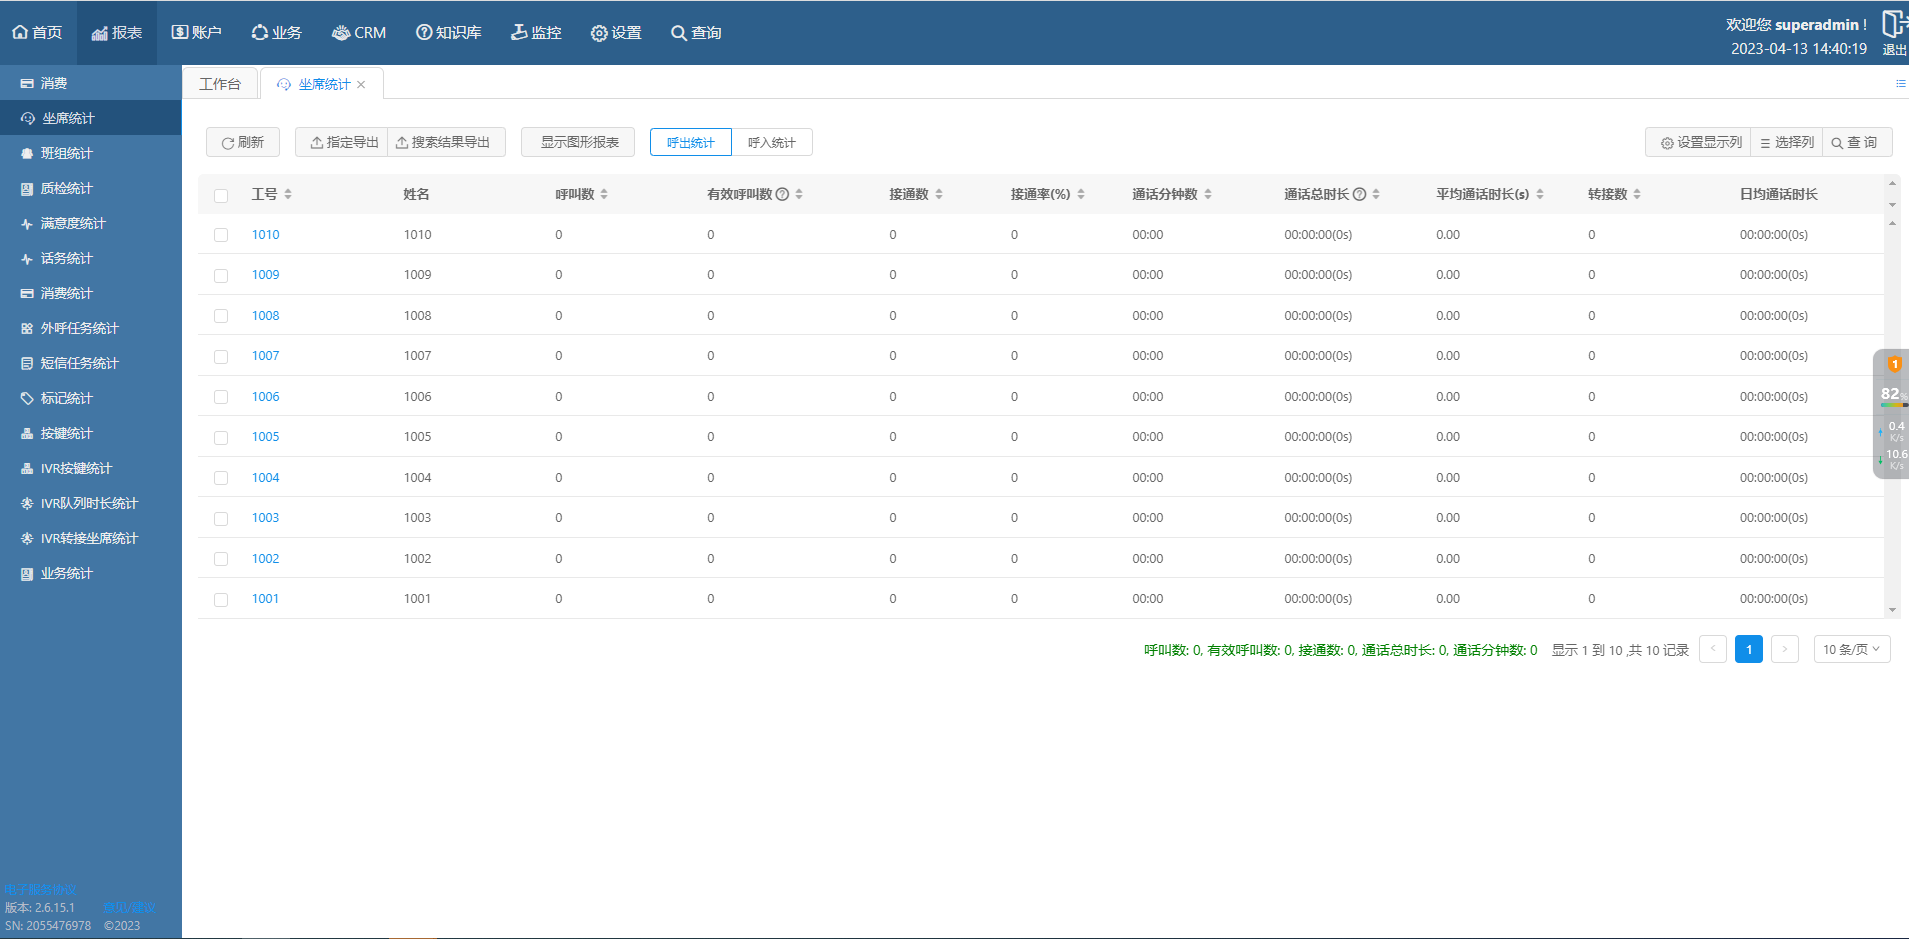Close the 坐席统计 tab
Image resolution: width=1909 pixels, height=939 pixels.
(361, 85)
